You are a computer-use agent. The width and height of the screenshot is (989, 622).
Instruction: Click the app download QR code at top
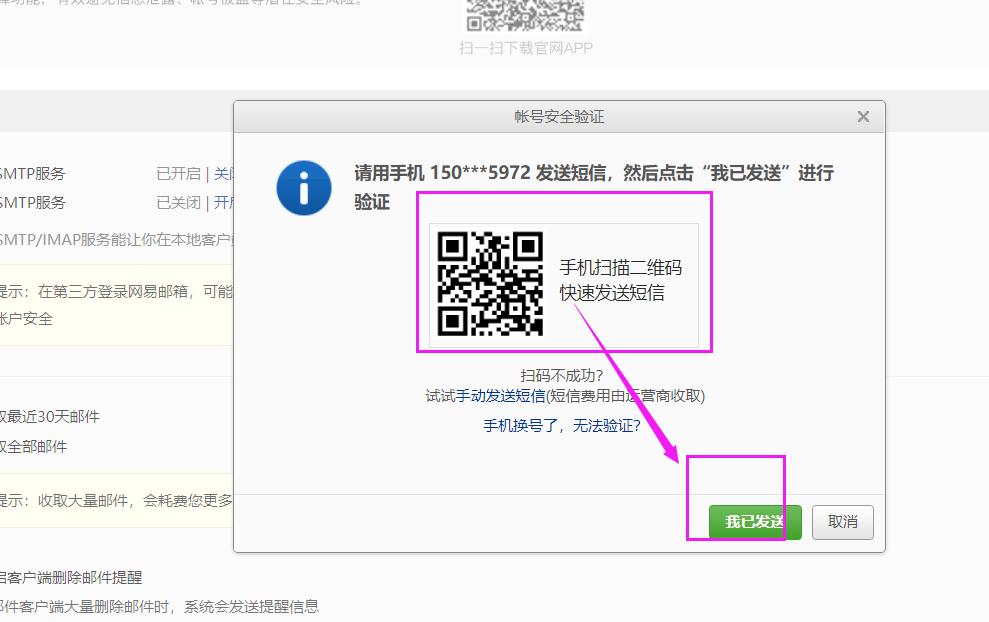pos(525,15)
